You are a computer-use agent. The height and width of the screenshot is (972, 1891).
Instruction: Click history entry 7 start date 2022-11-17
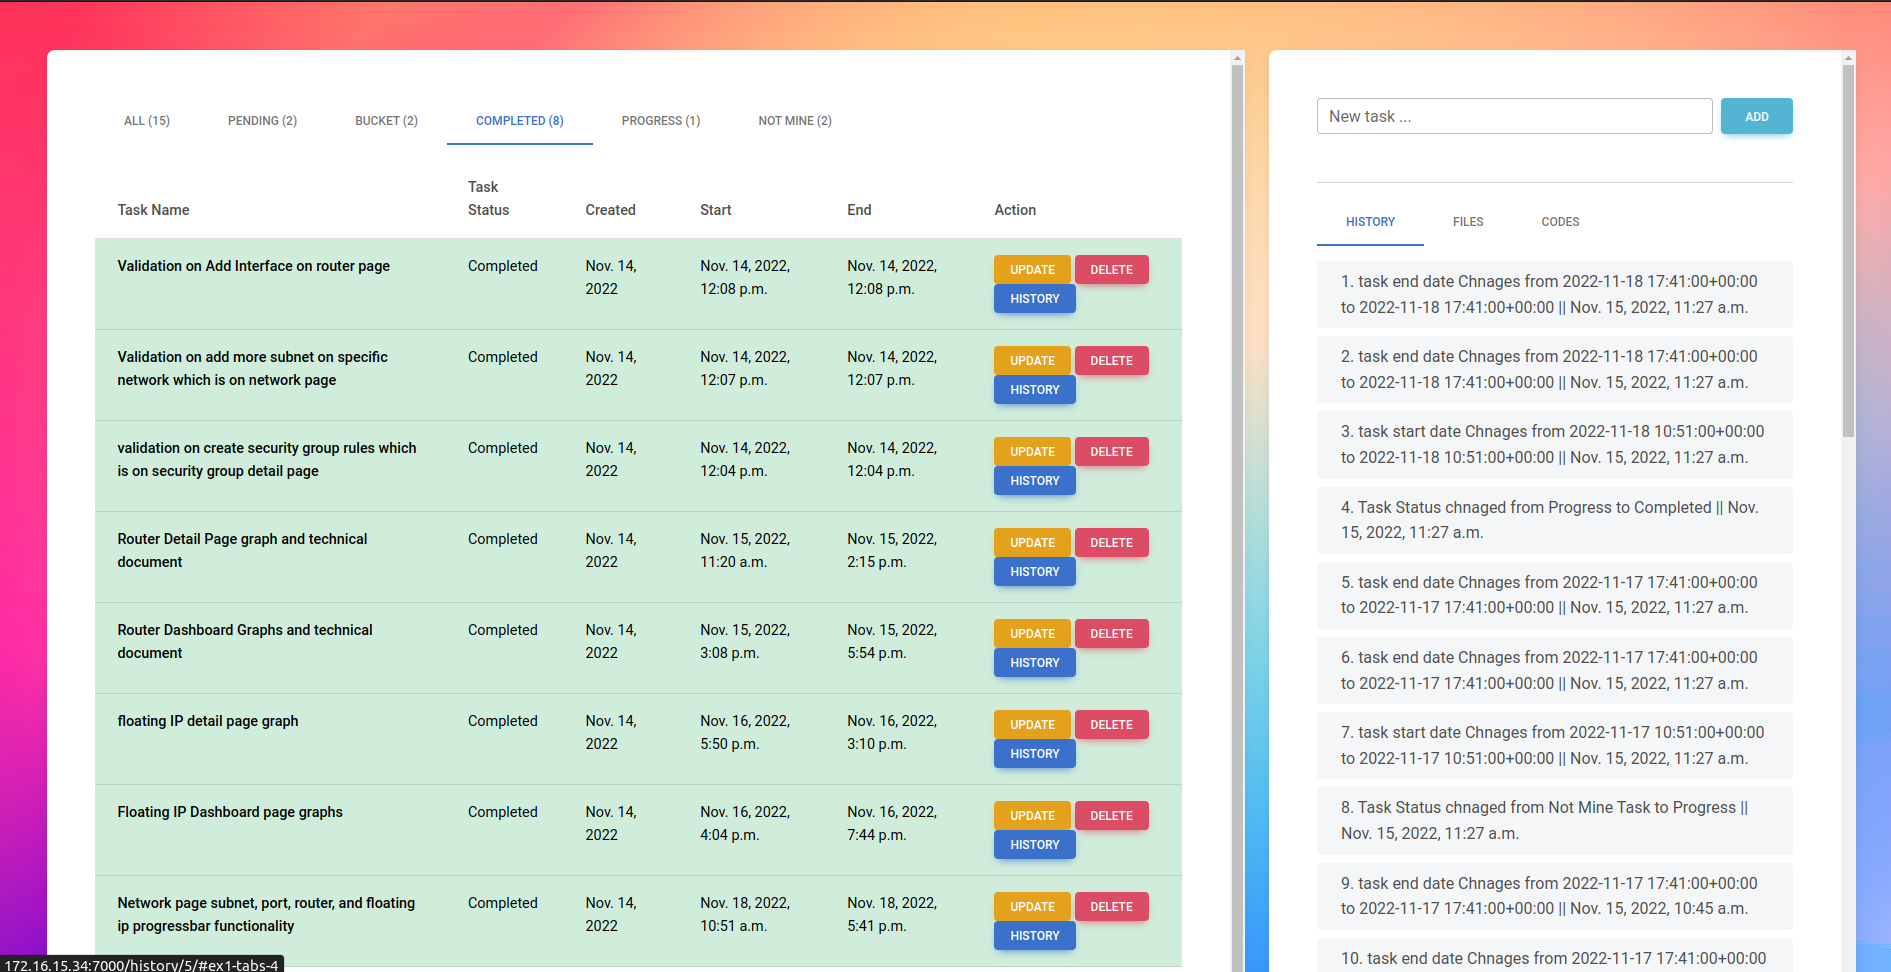point(1554,746)
